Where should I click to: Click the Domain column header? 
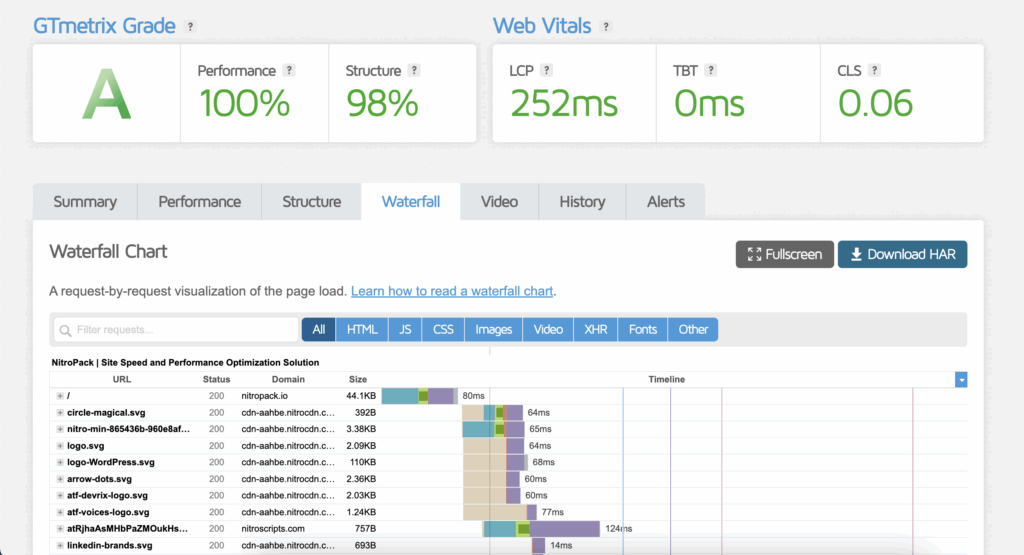(x=288, y=379)
